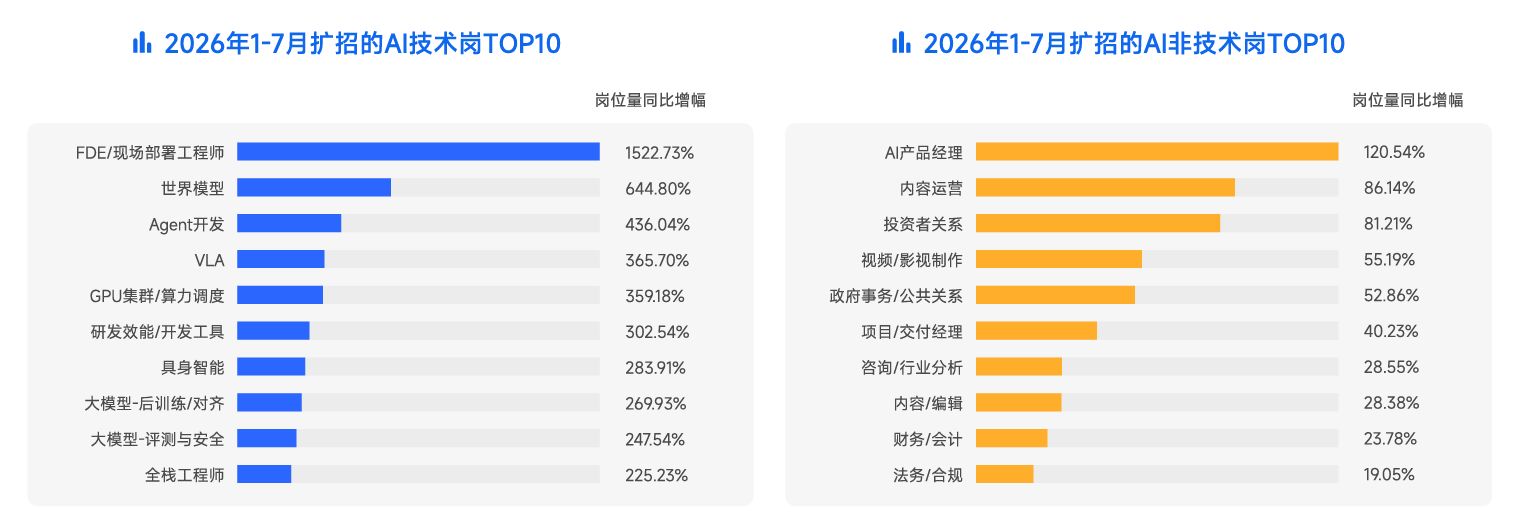Click the blue bar chart icon beside AI技术岗 title
This screenshot has height=512, width=1514.
(x=142, y=42)
